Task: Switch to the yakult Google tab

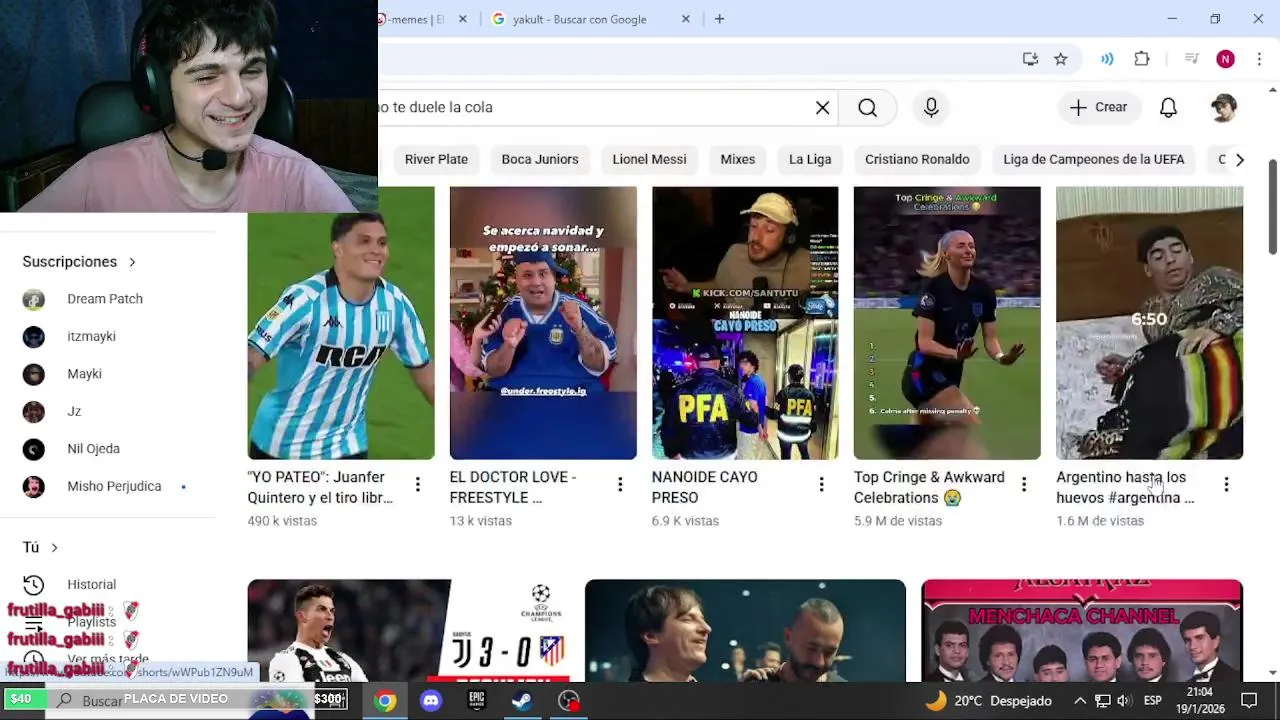Action: coord(590,19)
